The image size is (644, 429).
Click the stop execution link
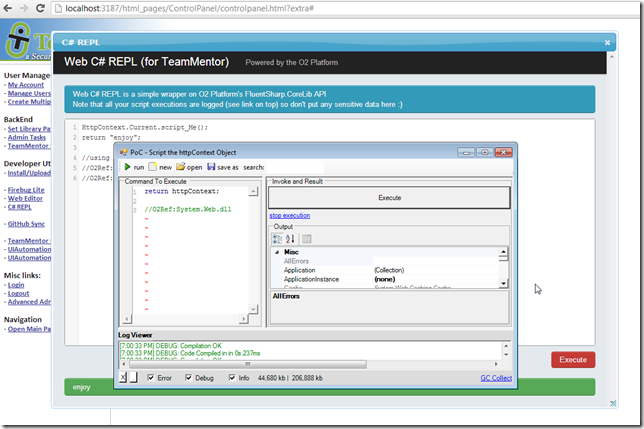pos(290,216)
